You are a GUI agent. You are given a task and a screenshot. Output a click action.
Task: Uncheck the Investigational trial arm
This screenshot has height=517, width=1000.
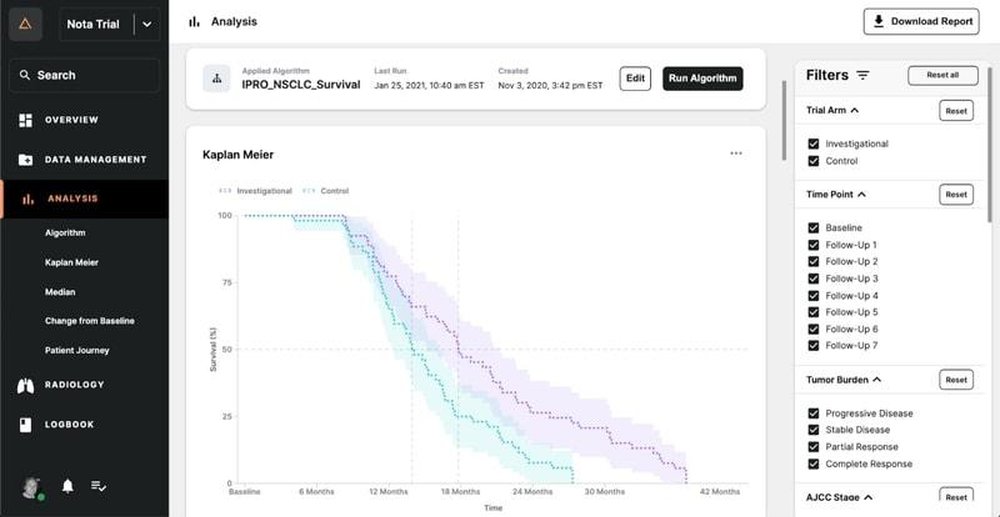point(813,144)
